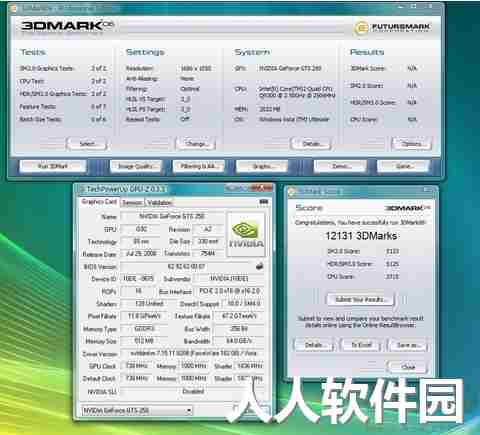Click Save as... in Score window
The image size is (480, 435).
[x=407, y=345]
